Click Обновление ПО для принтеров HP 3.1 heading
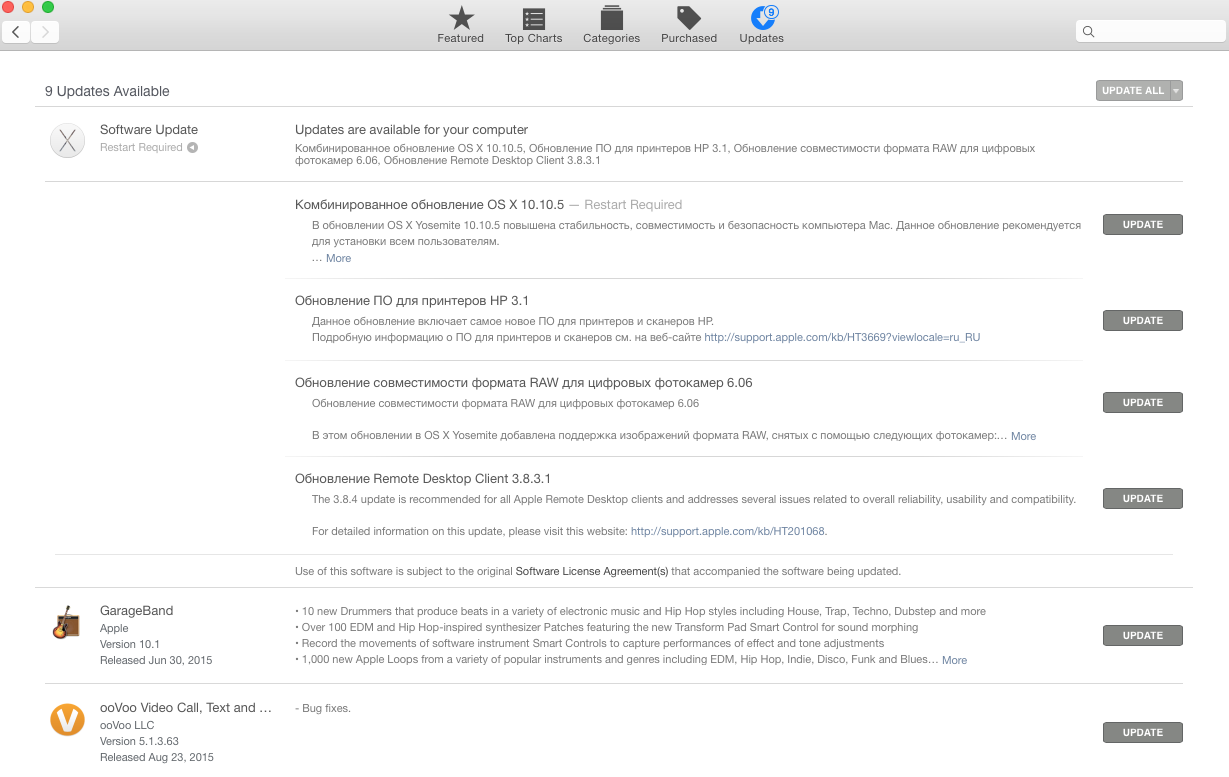1229x777 pixels. 412,301
